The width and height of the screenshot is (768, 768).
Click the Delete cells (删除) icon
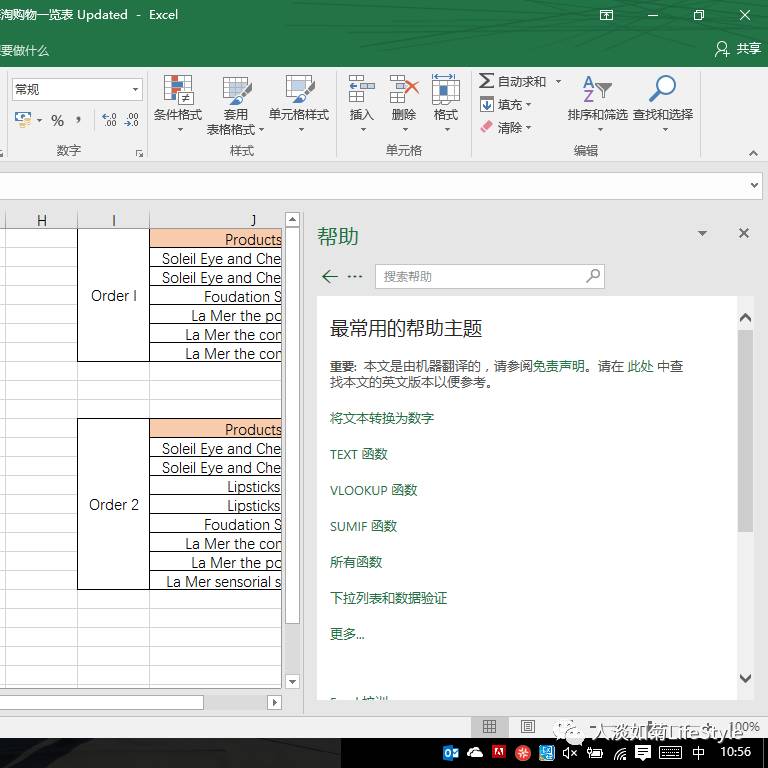click(404, 104)
